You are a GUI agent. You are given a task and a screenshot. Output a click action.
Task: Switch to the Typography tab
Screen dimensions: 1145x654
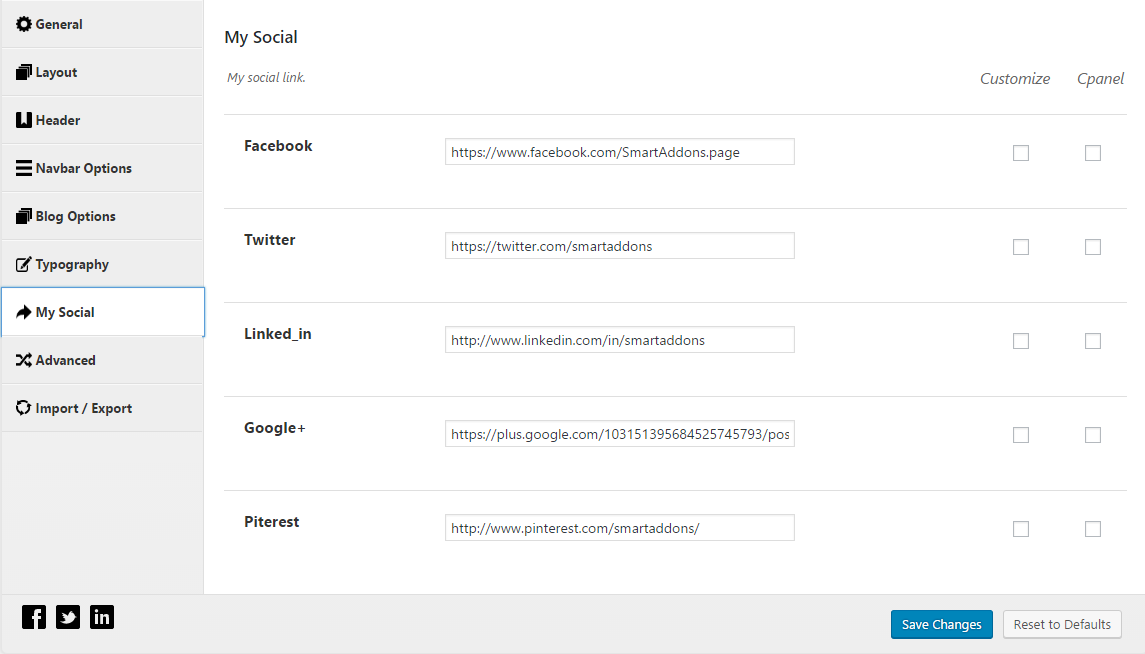102,264
